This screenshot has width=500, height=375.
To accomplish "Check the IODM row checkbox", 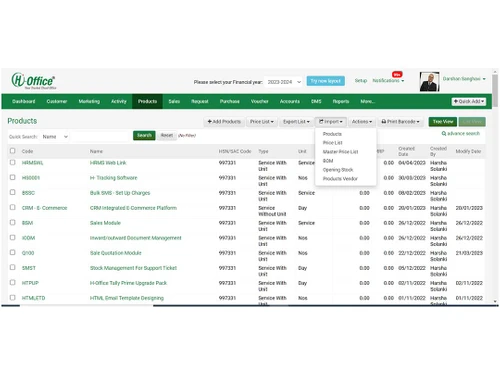I will pos(13,237).
